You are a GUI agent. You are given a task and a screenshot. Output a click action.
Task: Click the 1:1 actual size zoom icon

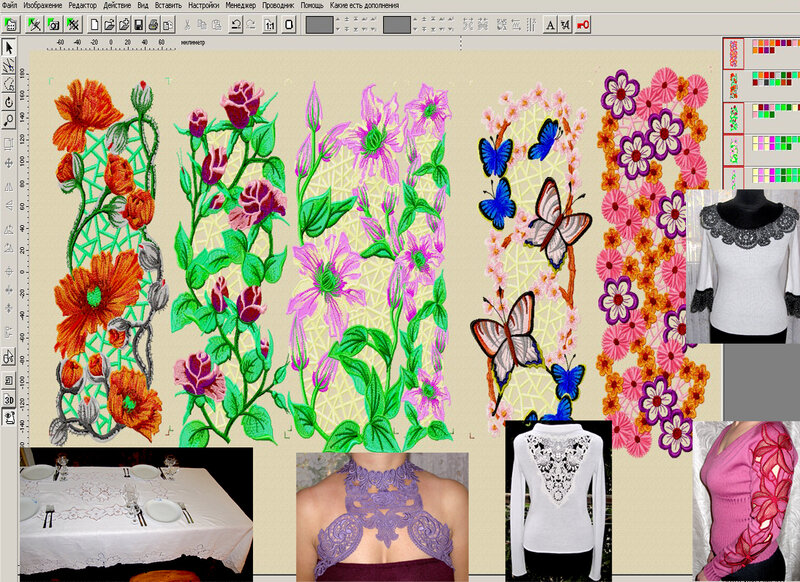tap(270, 23)
